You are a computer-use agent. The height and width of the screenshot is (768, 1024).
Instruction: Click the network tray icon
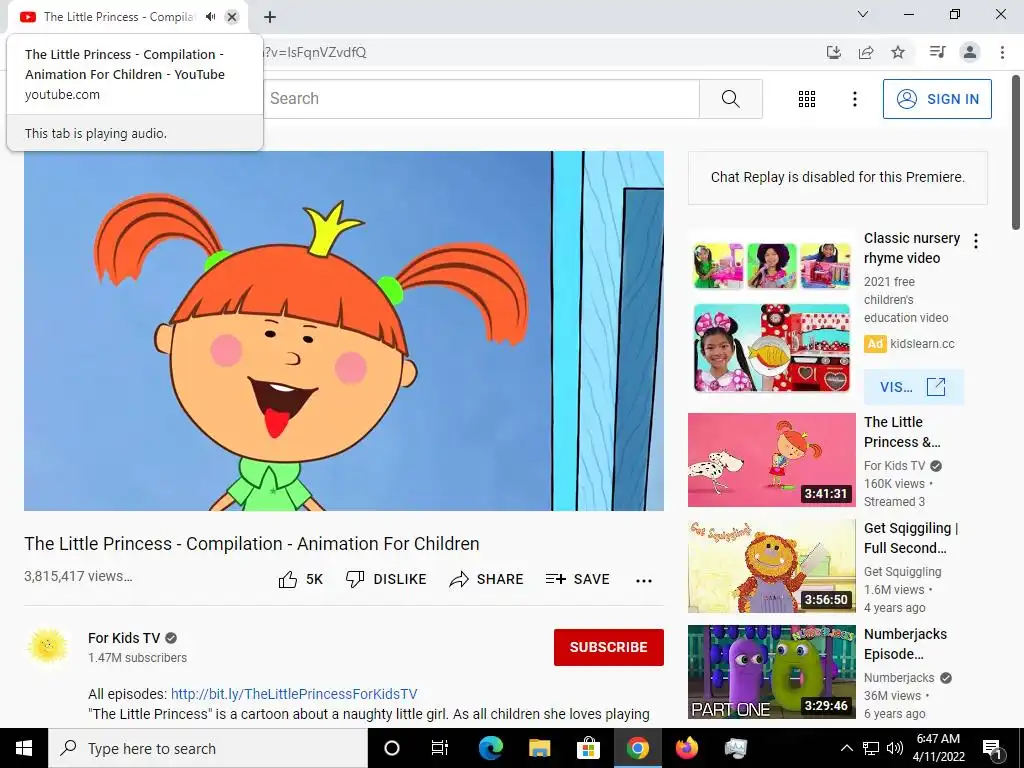(871, 748)
